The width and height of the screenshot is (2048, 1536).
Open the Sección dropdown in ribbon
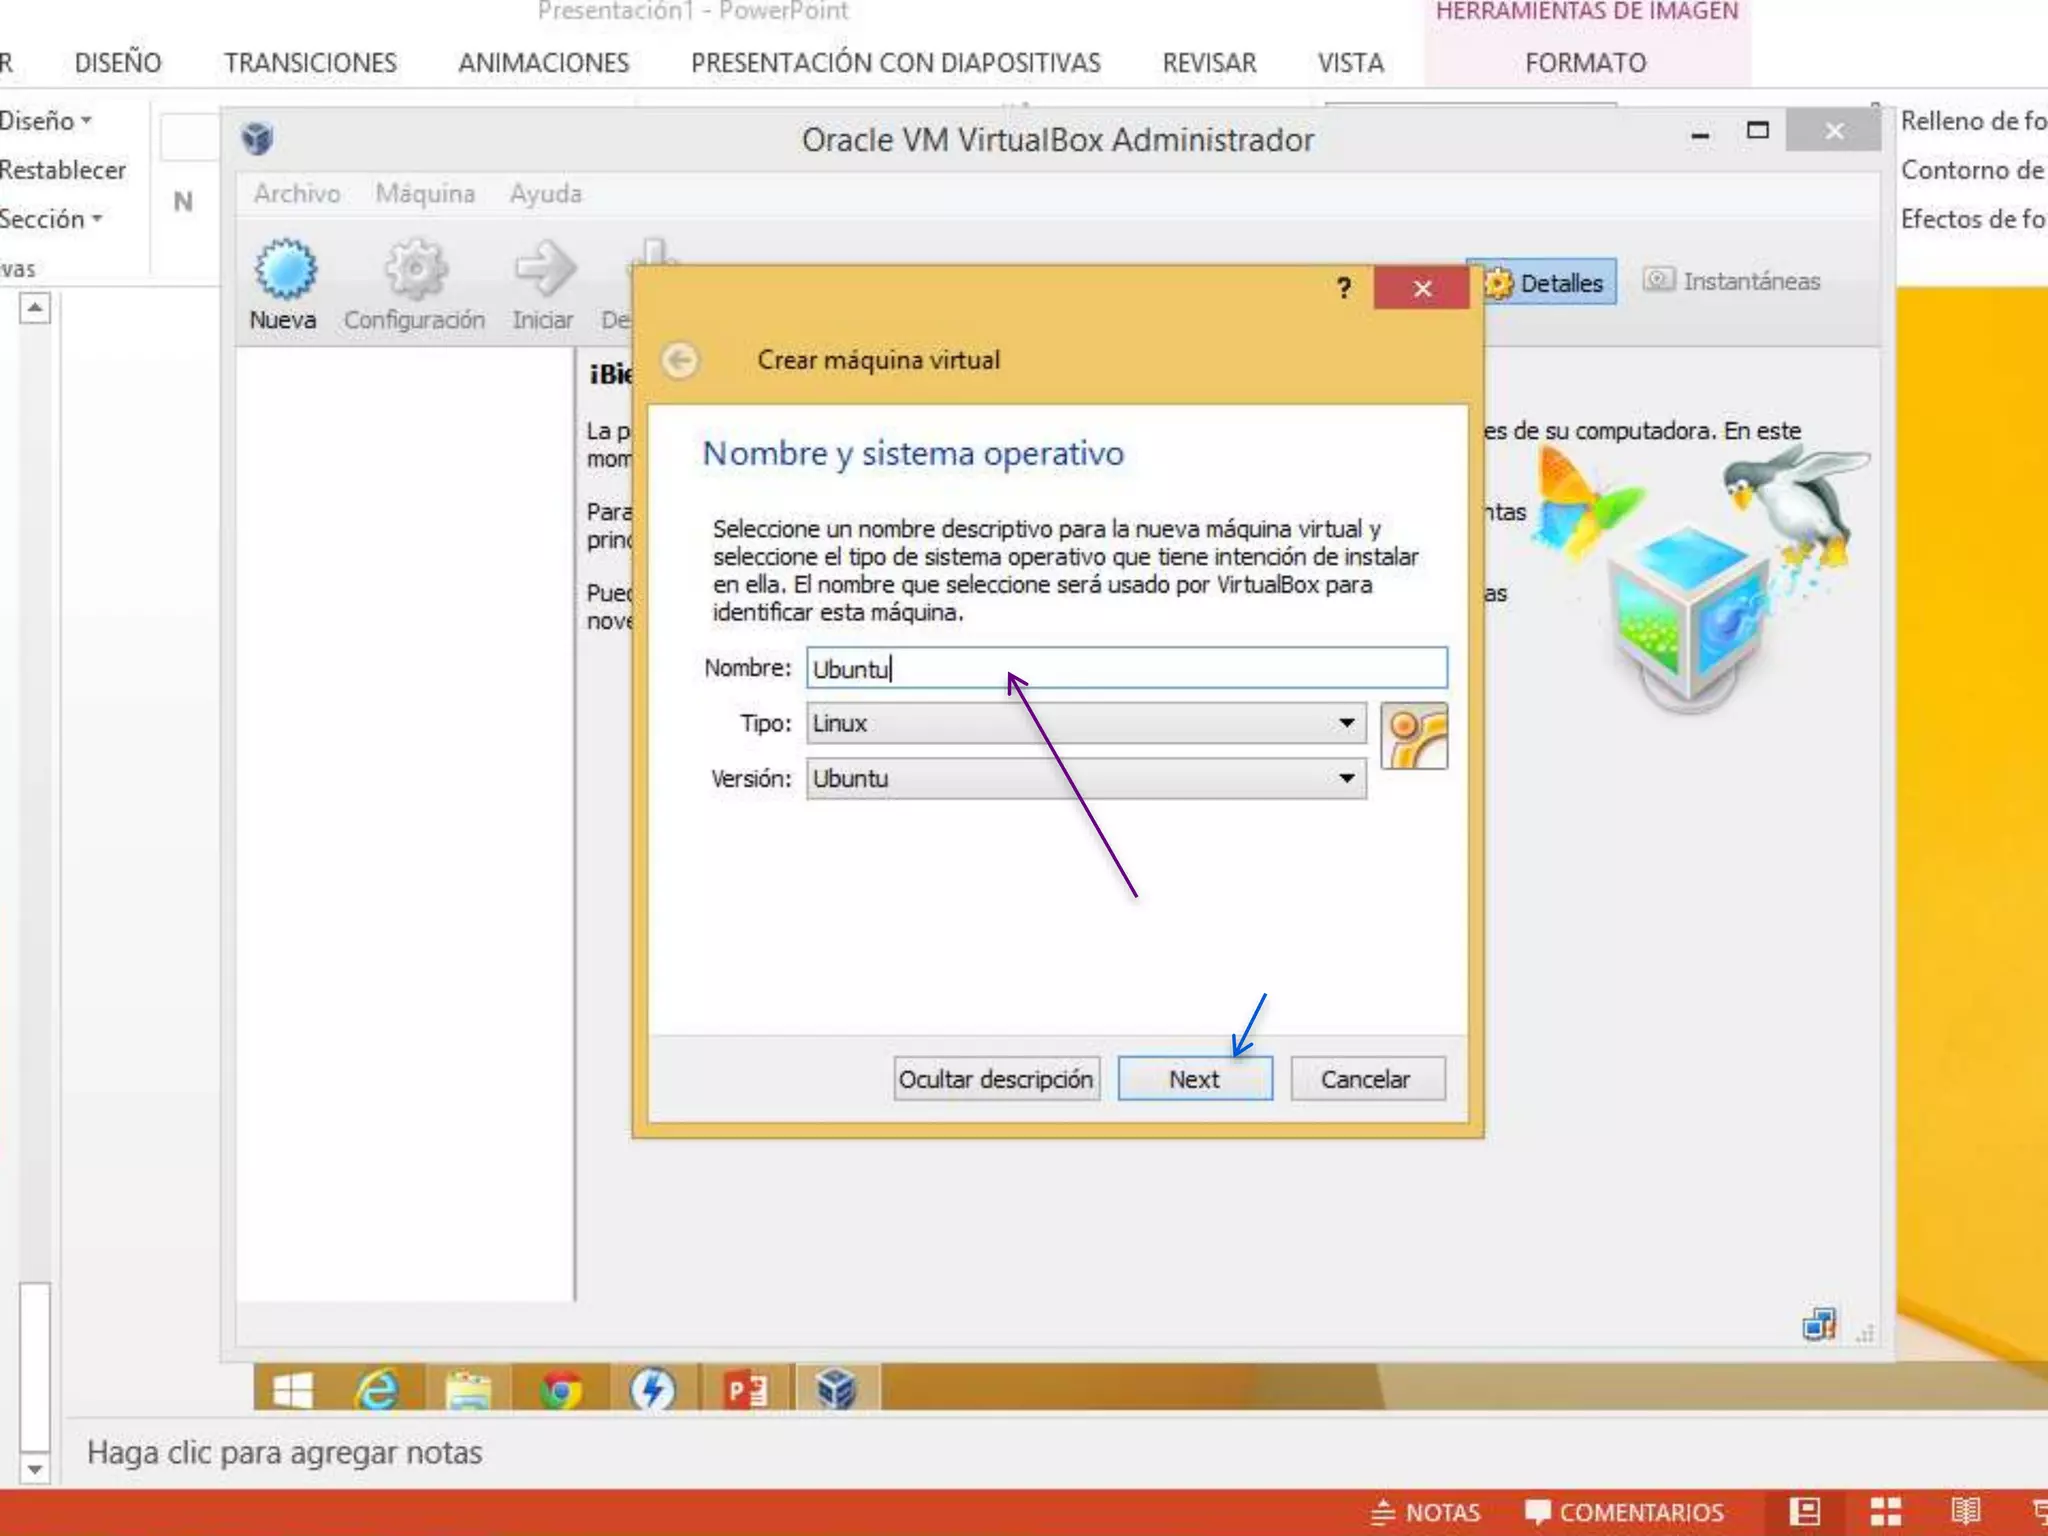click(x=52, y=219)
